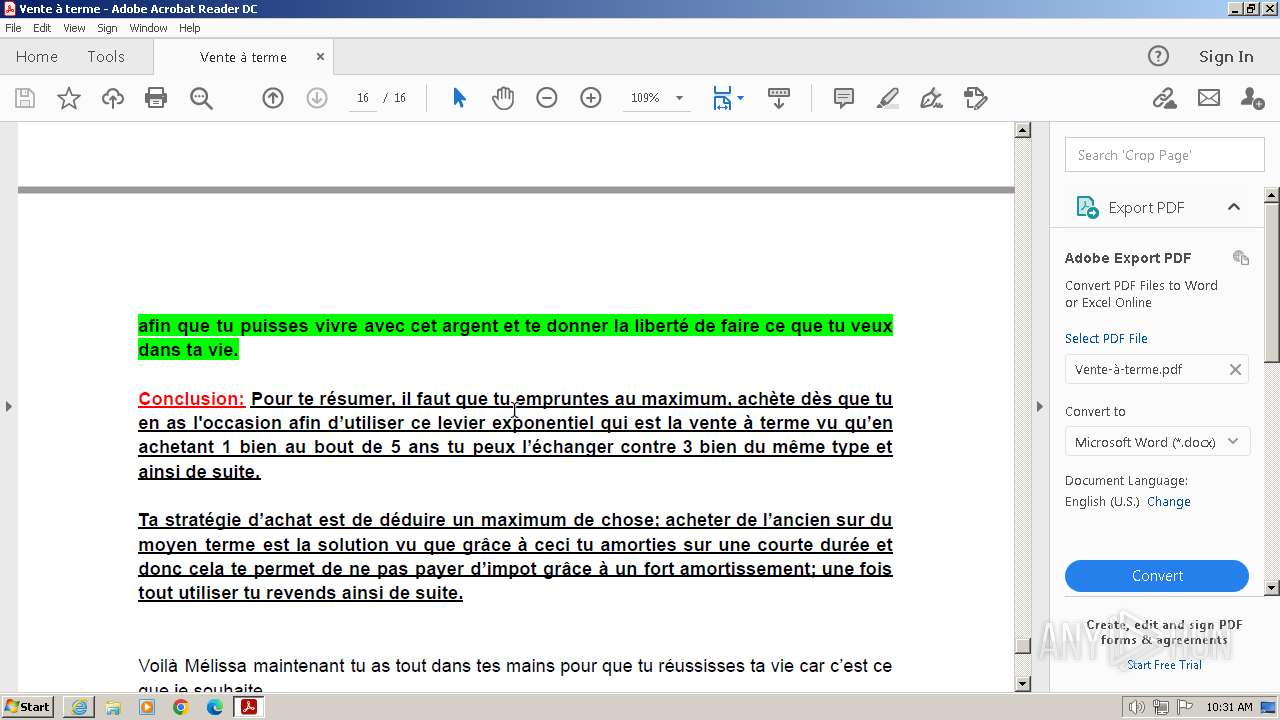Image resolution: width=1280 pixels, height=720 pixels.
Task: Expand the left navigation pane
Action: tap(9, 406)
